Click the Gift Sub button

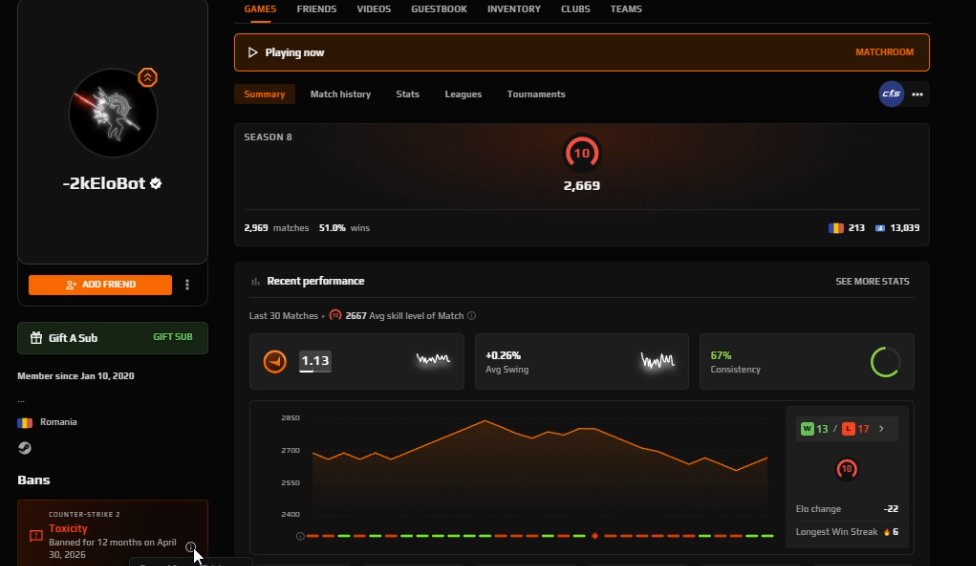172,337
